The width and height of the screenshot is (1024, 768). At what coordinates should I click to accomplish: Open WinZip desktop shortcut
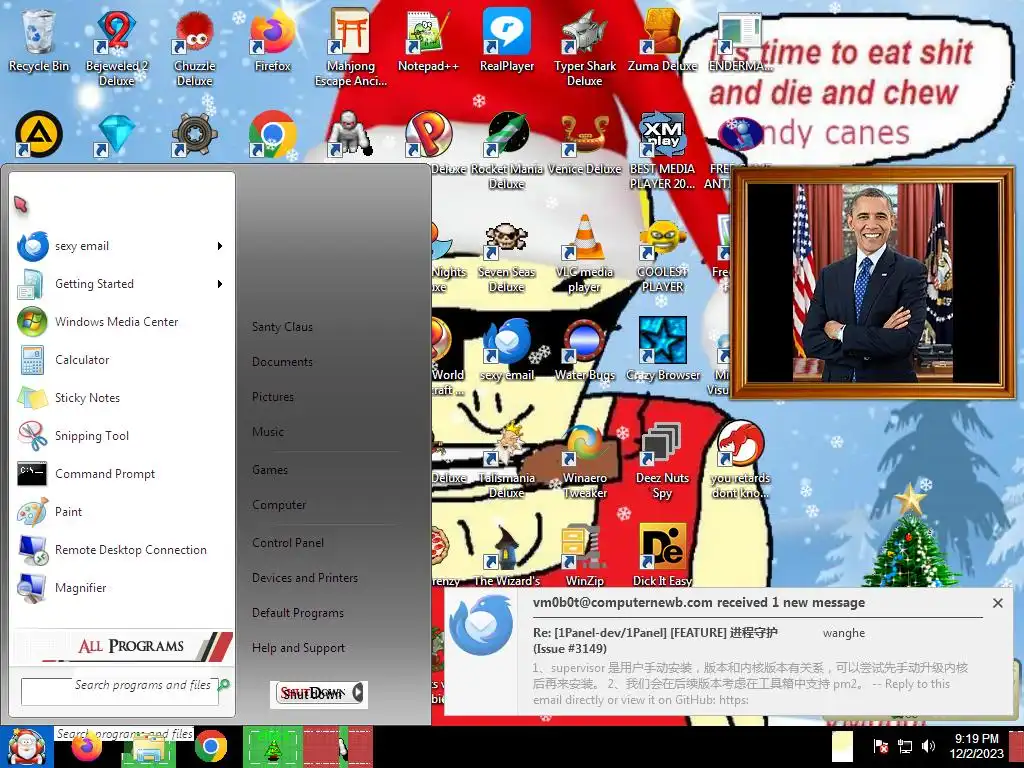(x=584, y=555)
